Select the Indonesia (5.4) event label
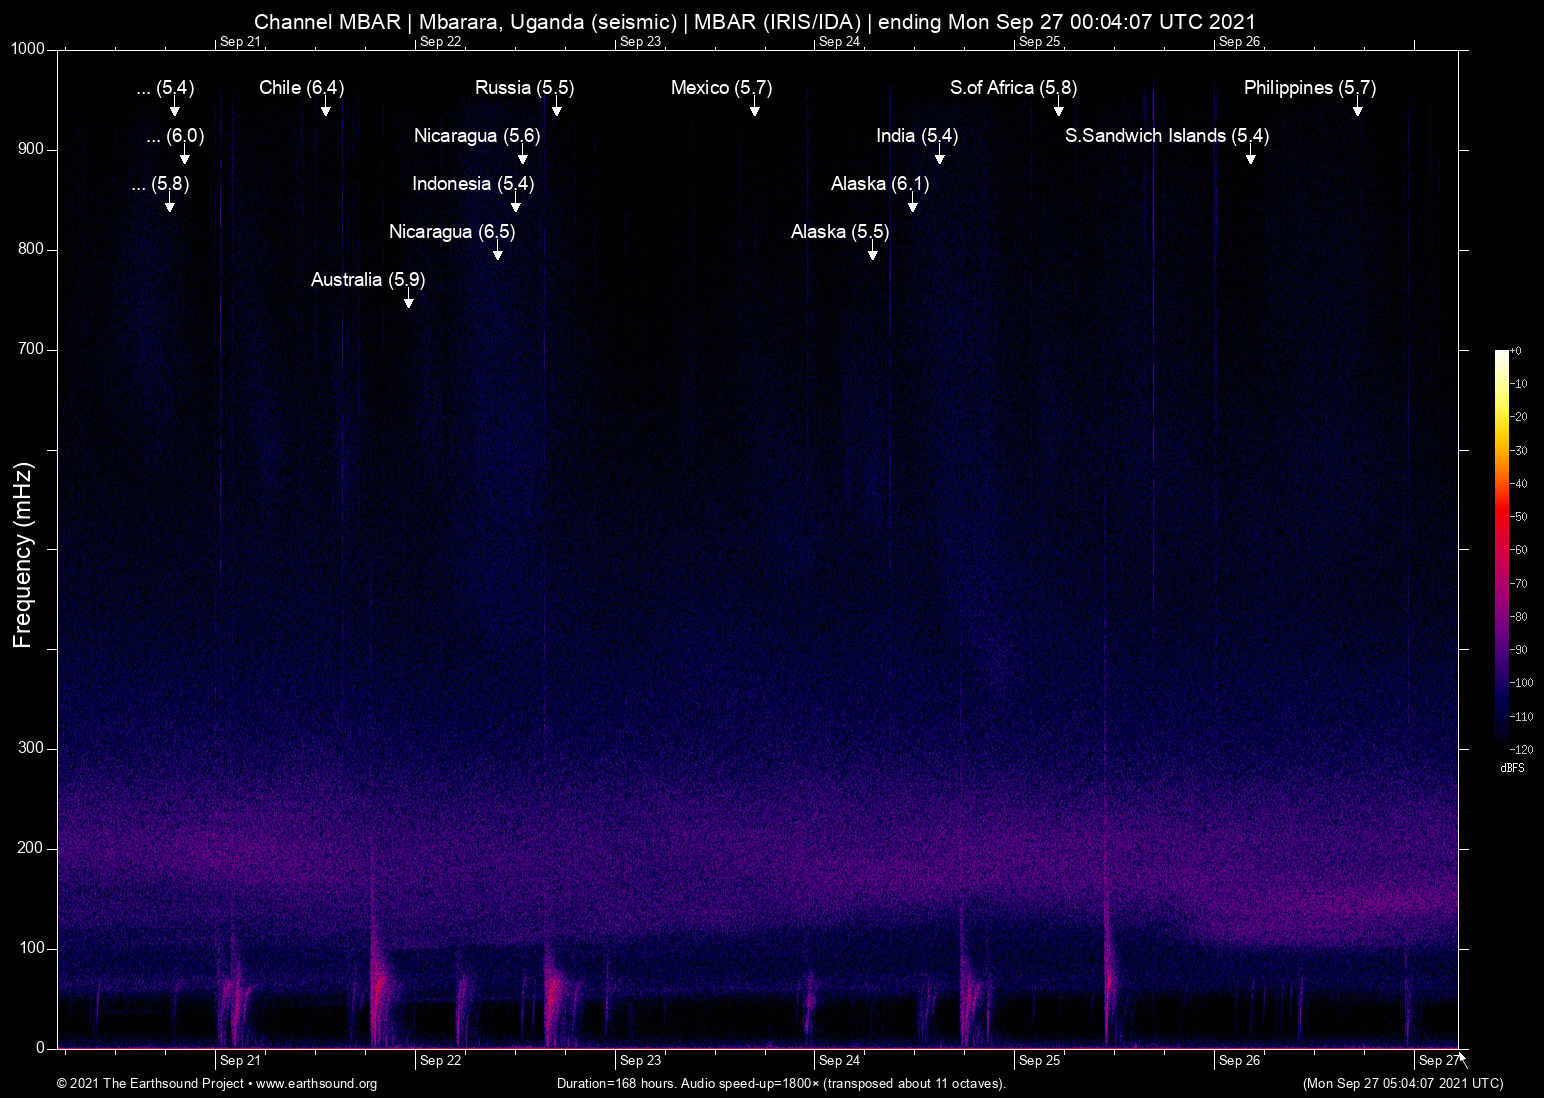Viewport: 1544px width, 1098px height. [x=472, y=184]
